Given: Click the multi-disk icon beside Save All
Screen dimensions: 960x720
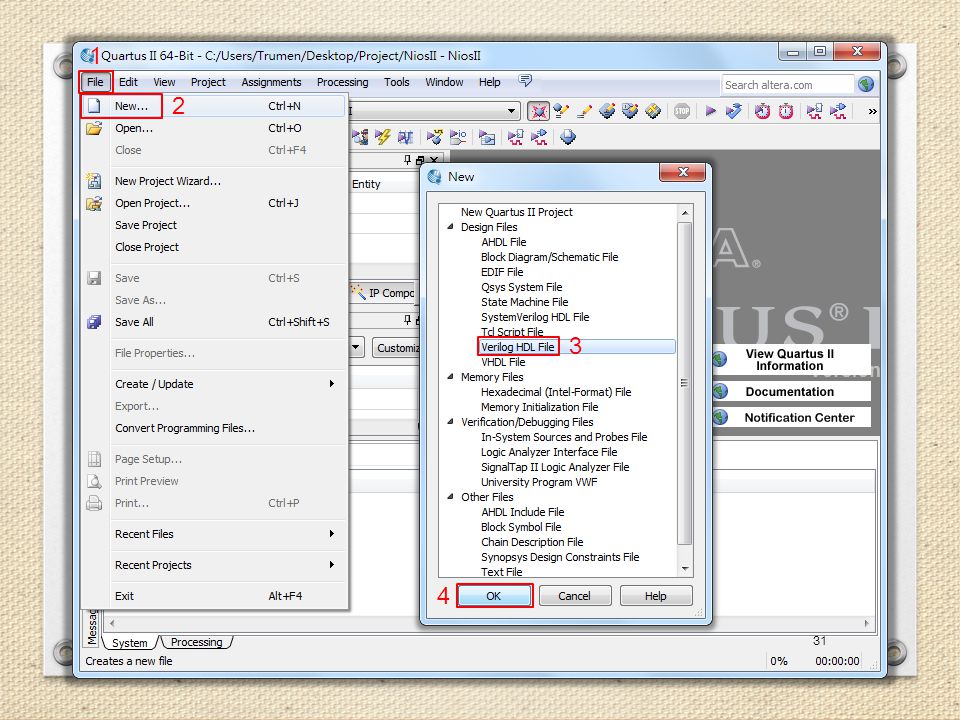Looking at the screenshot, I should coord(94,322).
